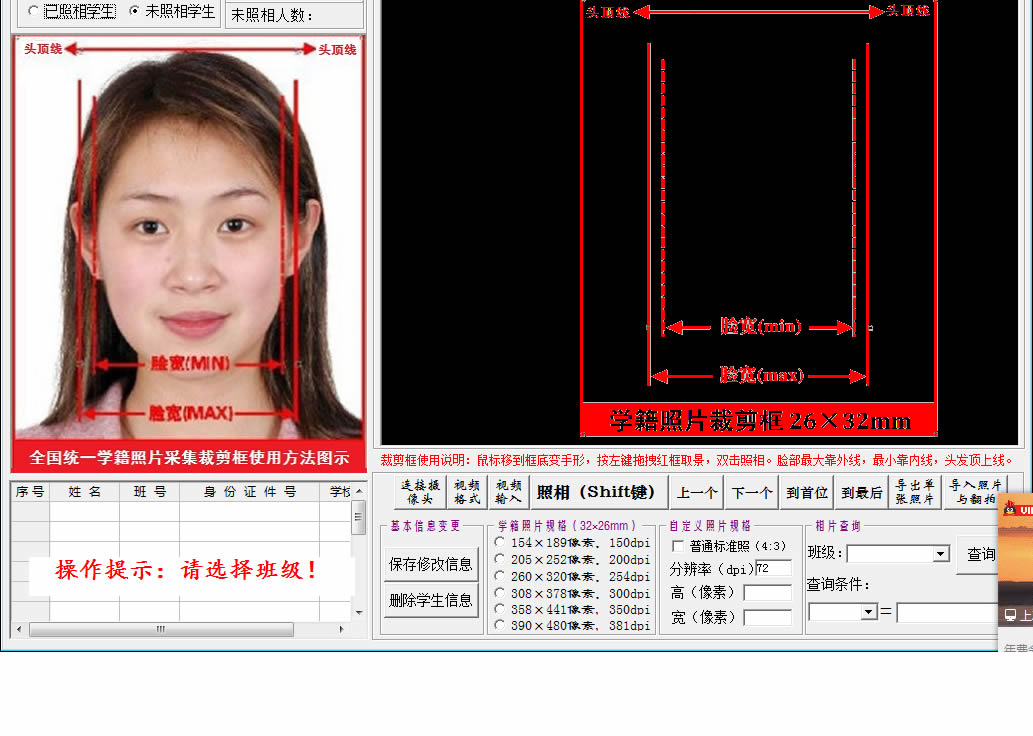Open the 视频输入 video input settings

[x=508, y=492]
